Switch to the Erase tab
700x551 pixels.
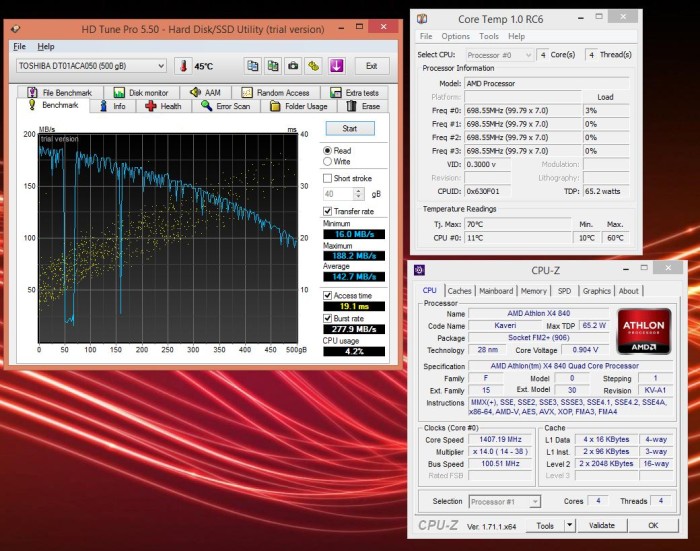pos(363,106)
